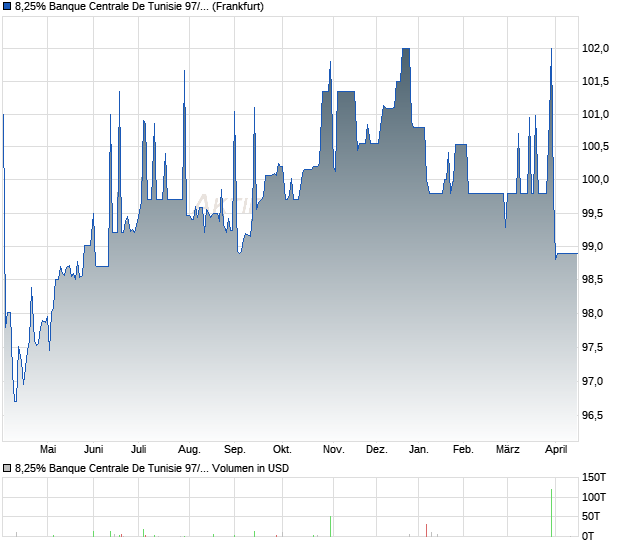Click the blue legend square beside the chart title
The image size is (620, 546).
coord(7,7)
